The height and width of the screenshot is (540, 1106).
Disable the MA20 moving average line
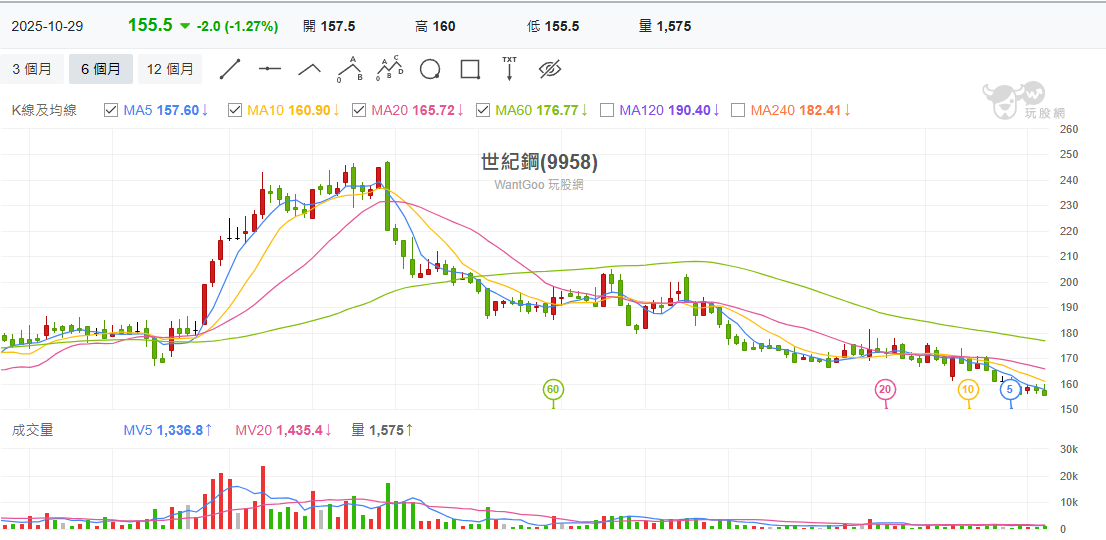click(x=359, y=110)
